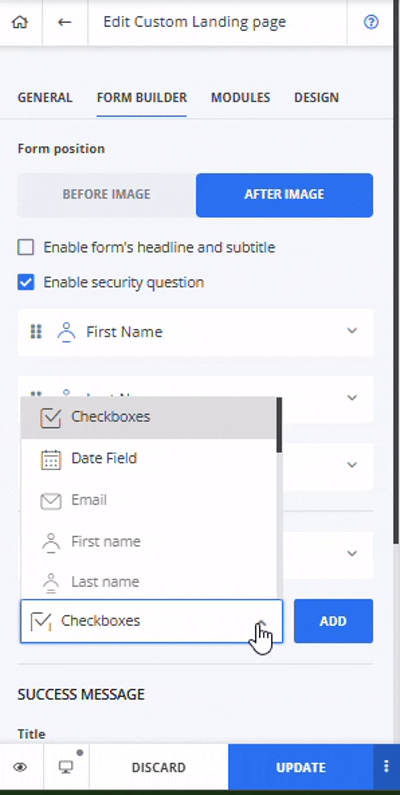This screenshot has height=795, width=400.
Task: Switch to the MODULES tab
Action: pos(240,98)
